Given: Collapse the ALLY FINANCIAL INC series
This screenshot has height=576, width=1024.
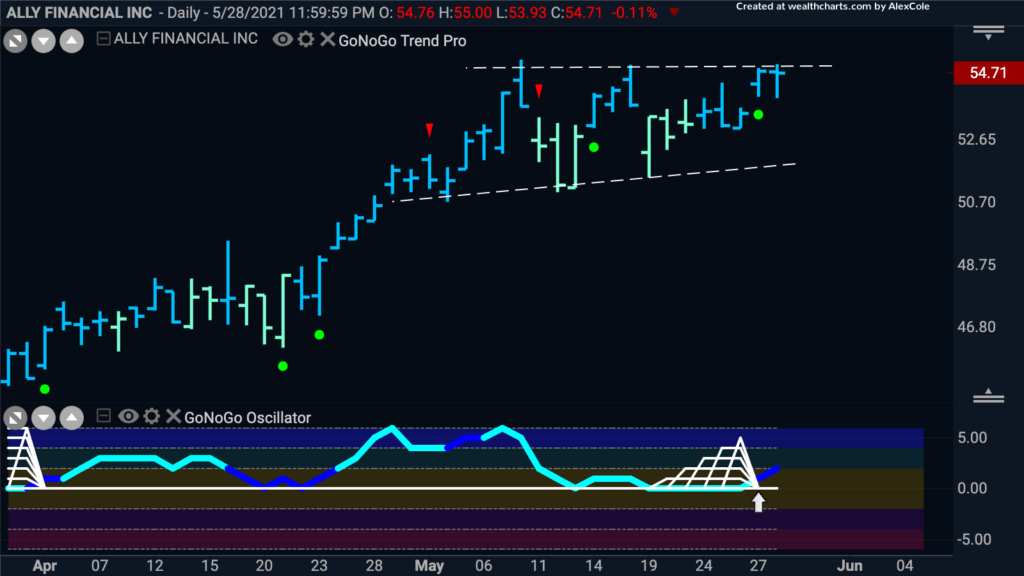Looking at the screenshot, I should click(103, 39).
